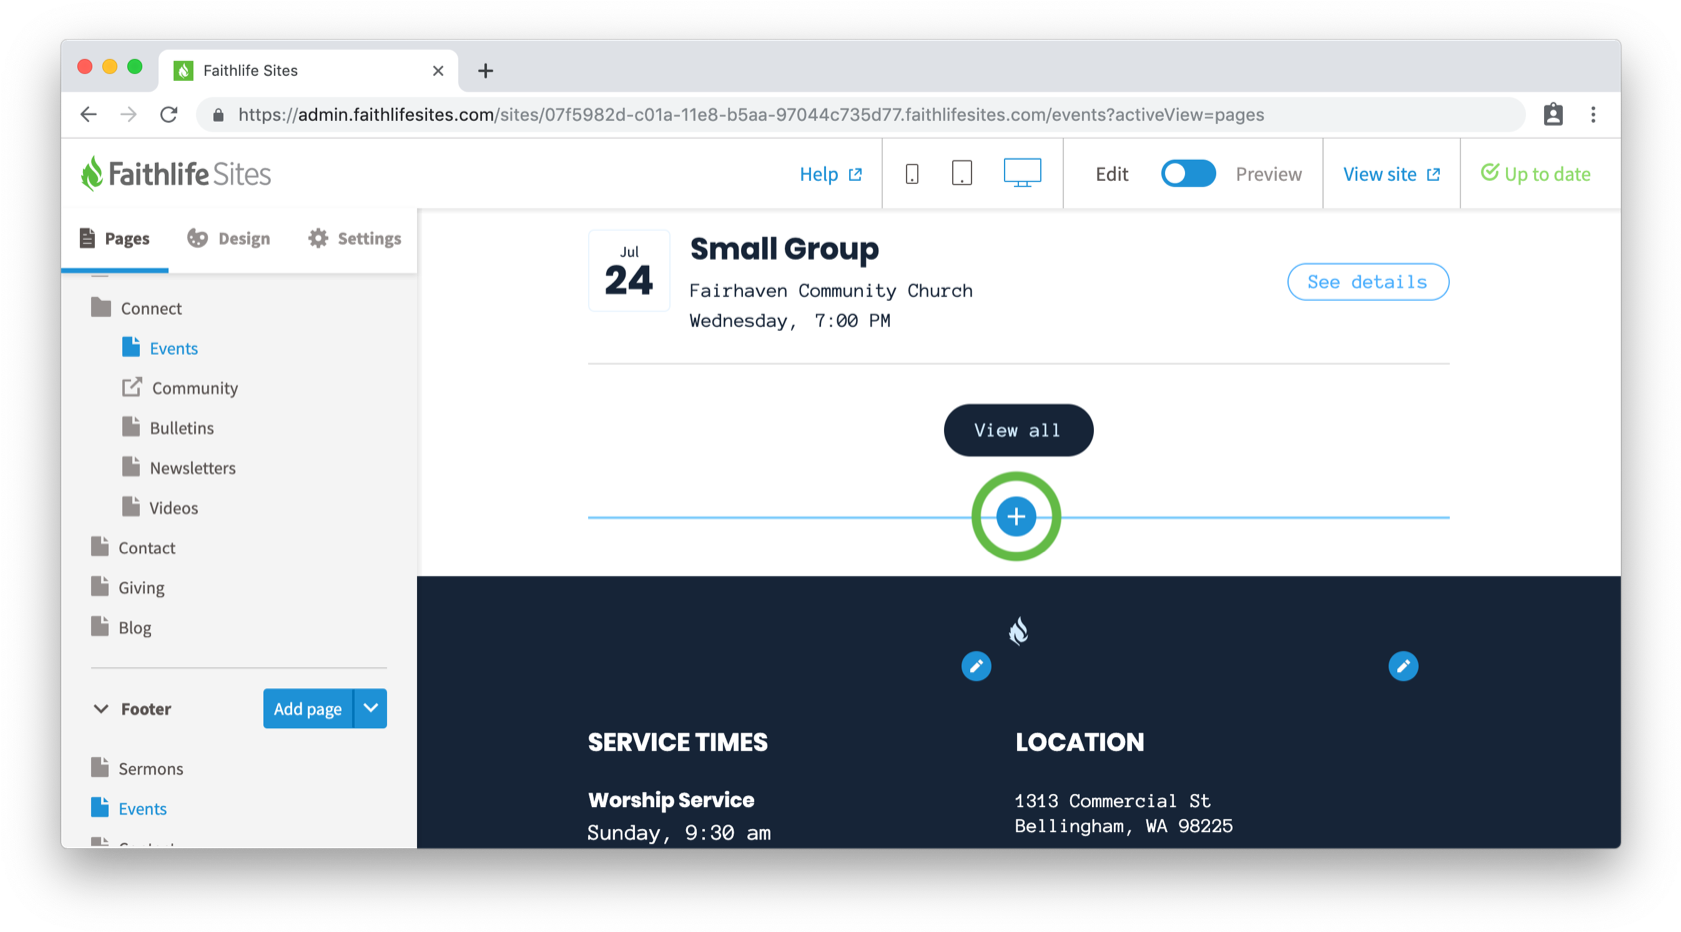
Task: Click the Add page button
Action: [x=308, y=709]
